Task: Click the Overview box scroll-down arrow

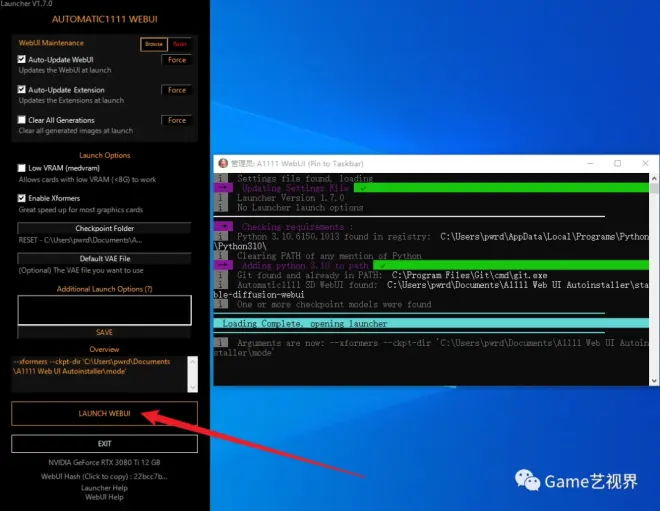Action: pos(192,387)
